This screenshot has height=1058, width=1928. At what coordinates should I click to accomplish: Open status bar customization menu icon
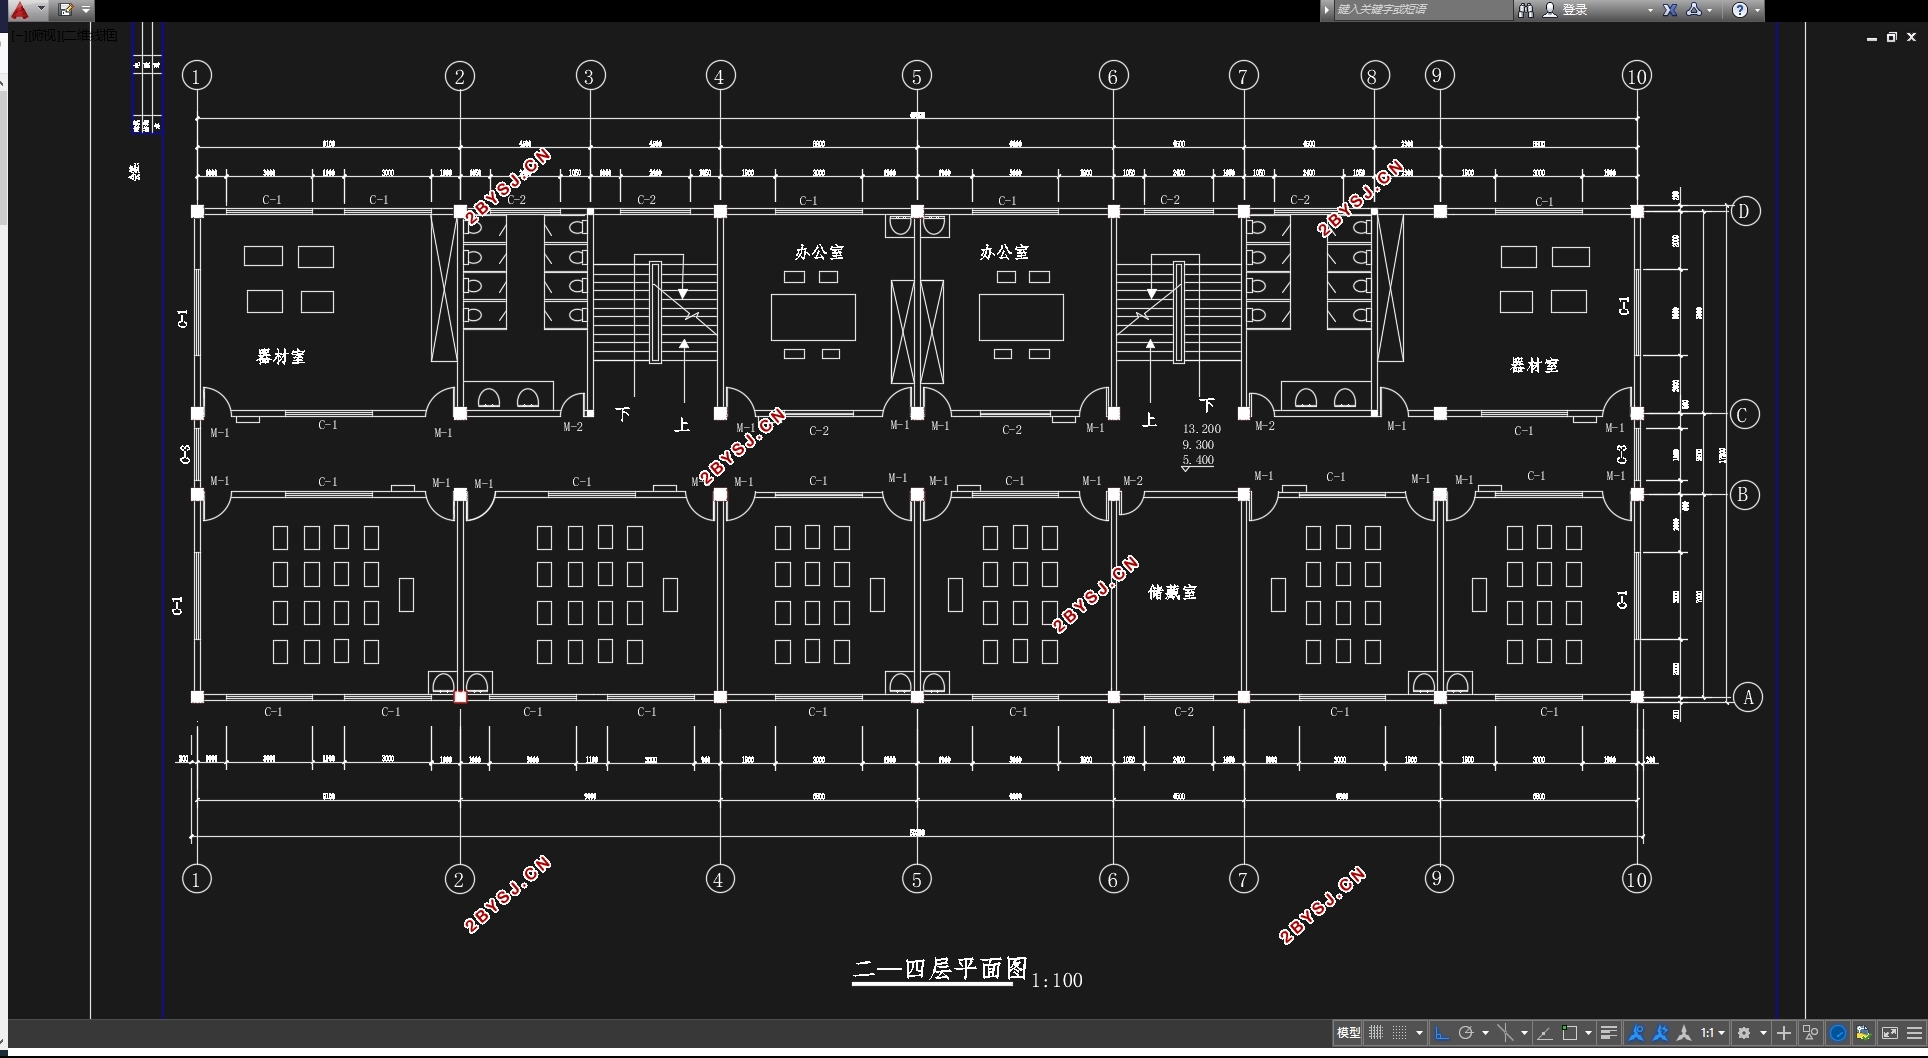[x=1915, y=1033]
